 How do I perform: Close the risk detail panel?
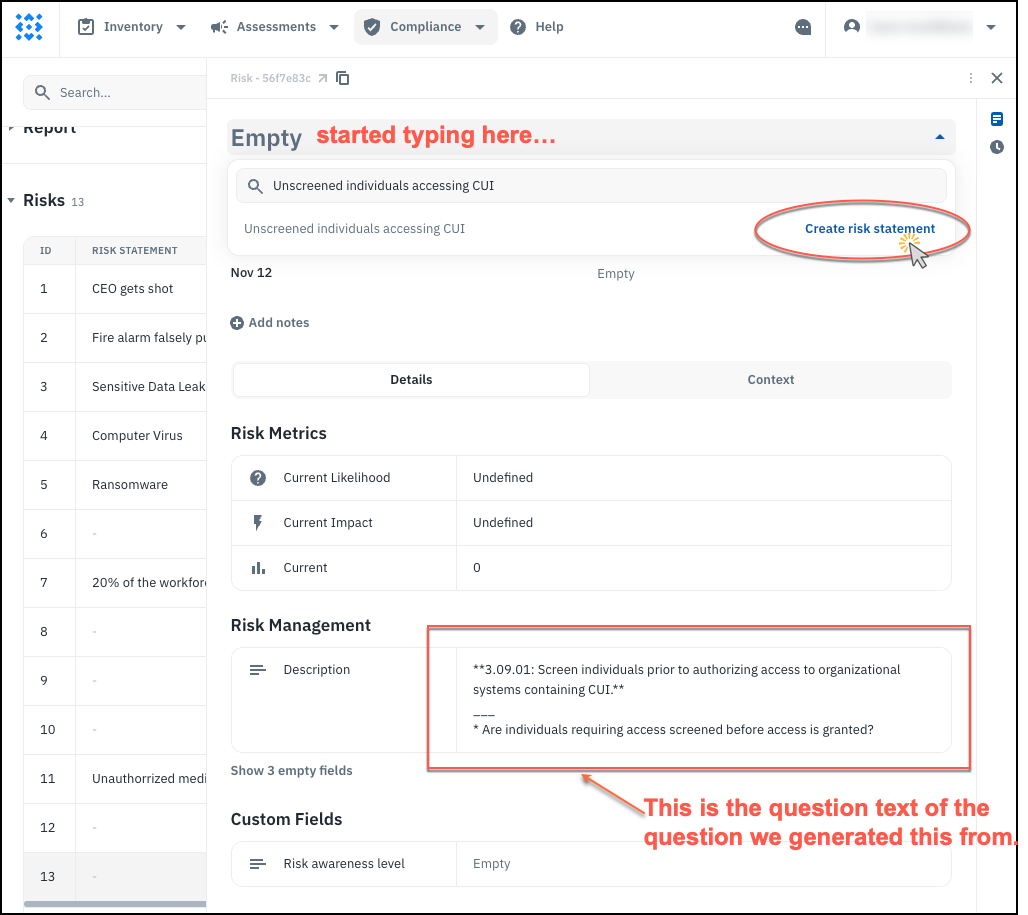(996, 78)
